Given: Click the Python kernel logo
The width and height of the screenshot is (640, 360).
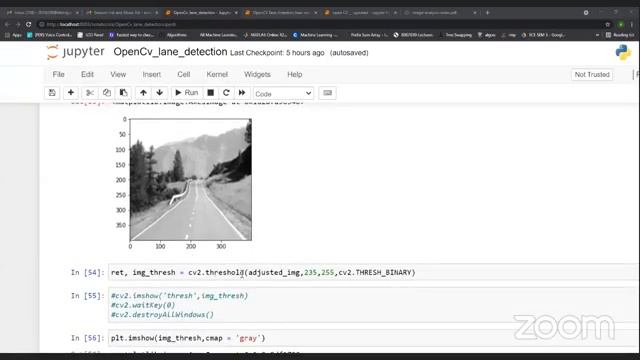Looking at the screenshot, I should [623, 52].
